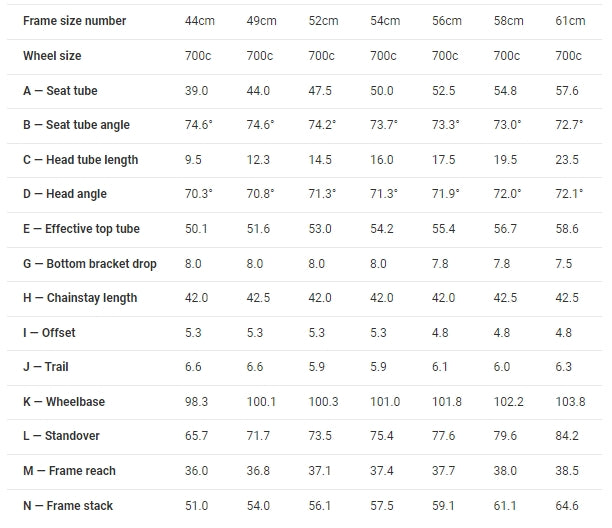Click frame reach value 36.0

pos(196,471)
